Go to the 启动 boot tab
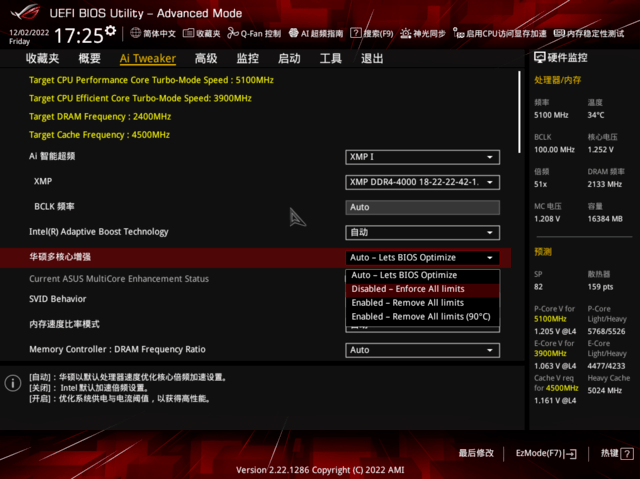The height and width of the screenshot is (479, 640). pos(289,58)
